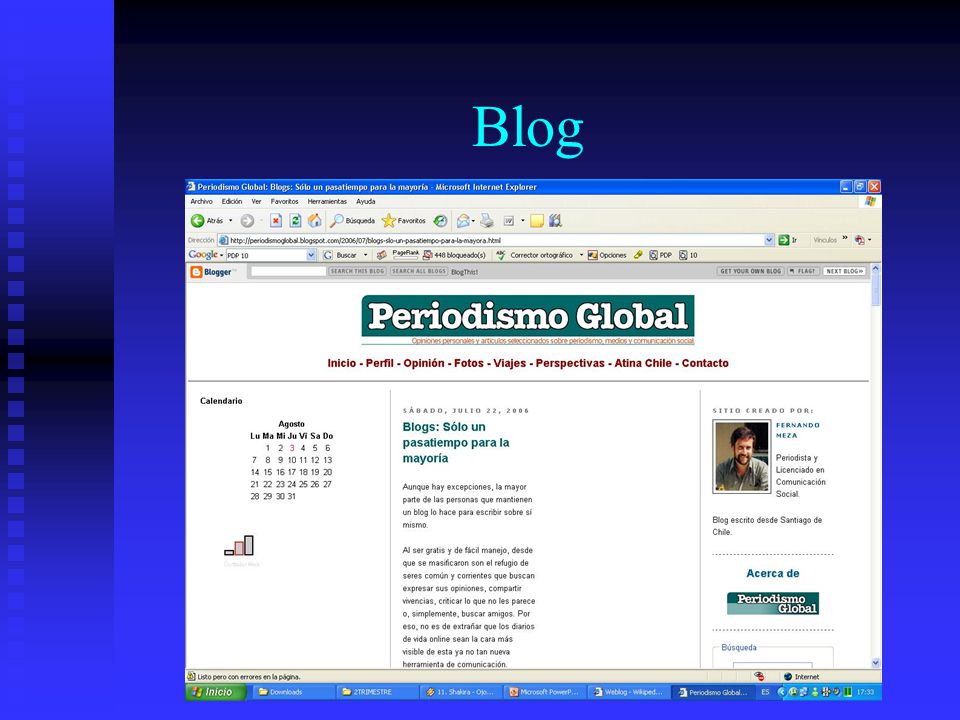
Task: Click the SEARCH ALL BLOGS button
Action: pyautogui.click(x=419, y=271)
